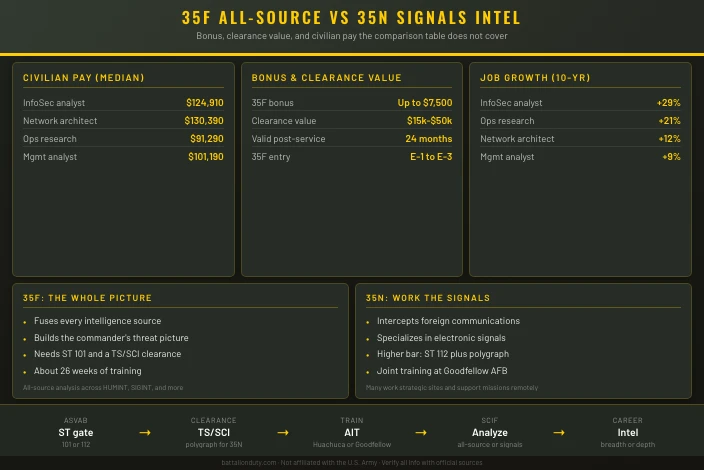Select Mgmt analyst label in Job Growth card
The width and height of the screenshot is (704, 470).
507,157
